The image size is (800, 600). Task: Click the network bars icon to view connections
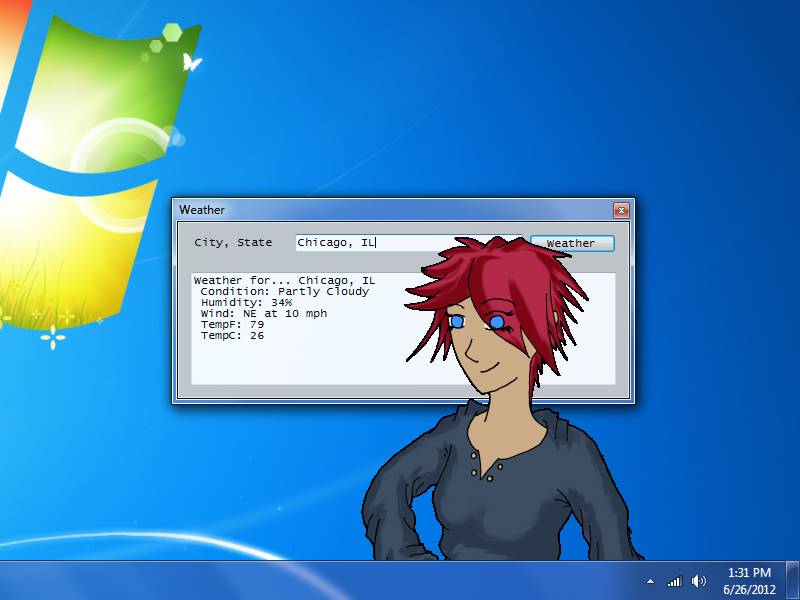[673, 581]
